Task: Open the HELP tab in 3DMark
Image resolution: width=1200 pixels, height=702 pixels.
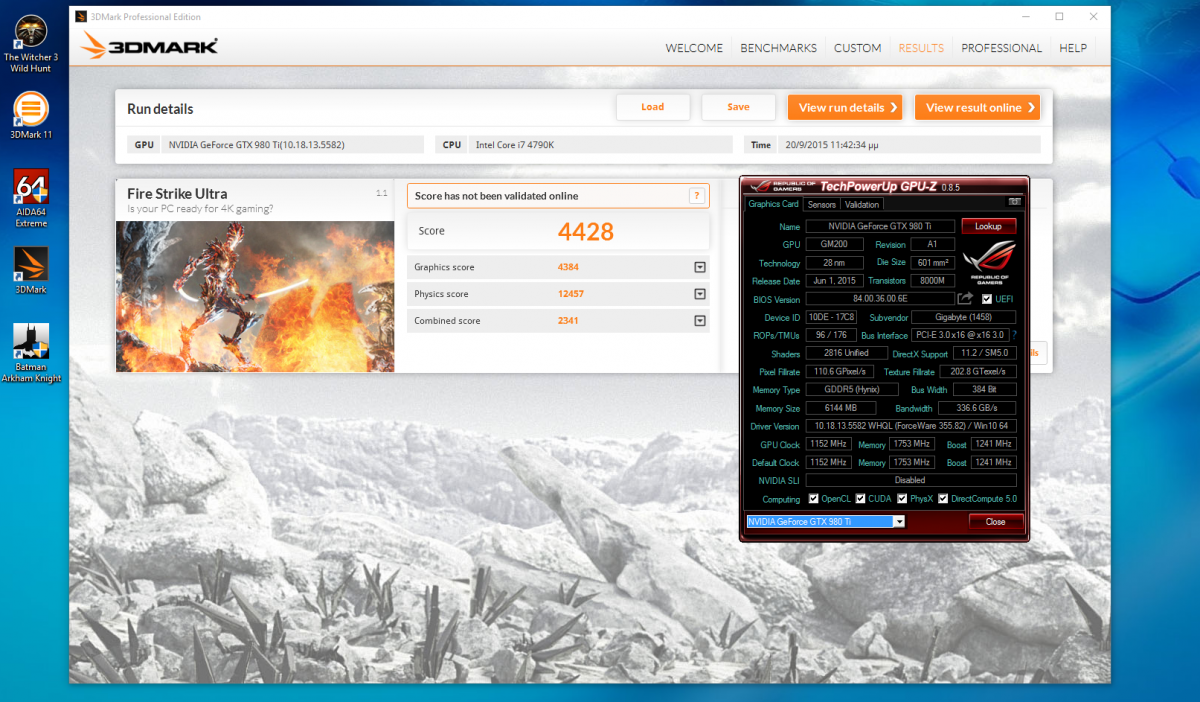Action: click(x=1073, y=48)
